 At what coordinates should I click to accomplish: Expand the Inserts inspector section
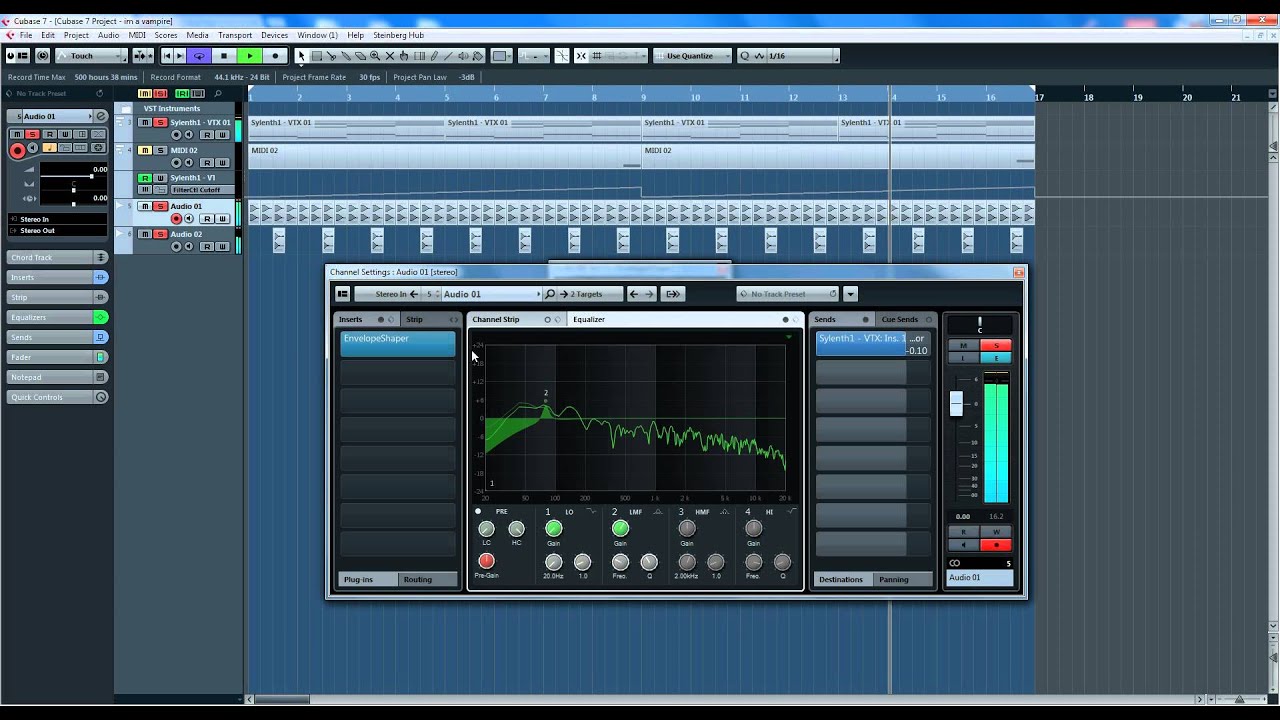point(58,277)
